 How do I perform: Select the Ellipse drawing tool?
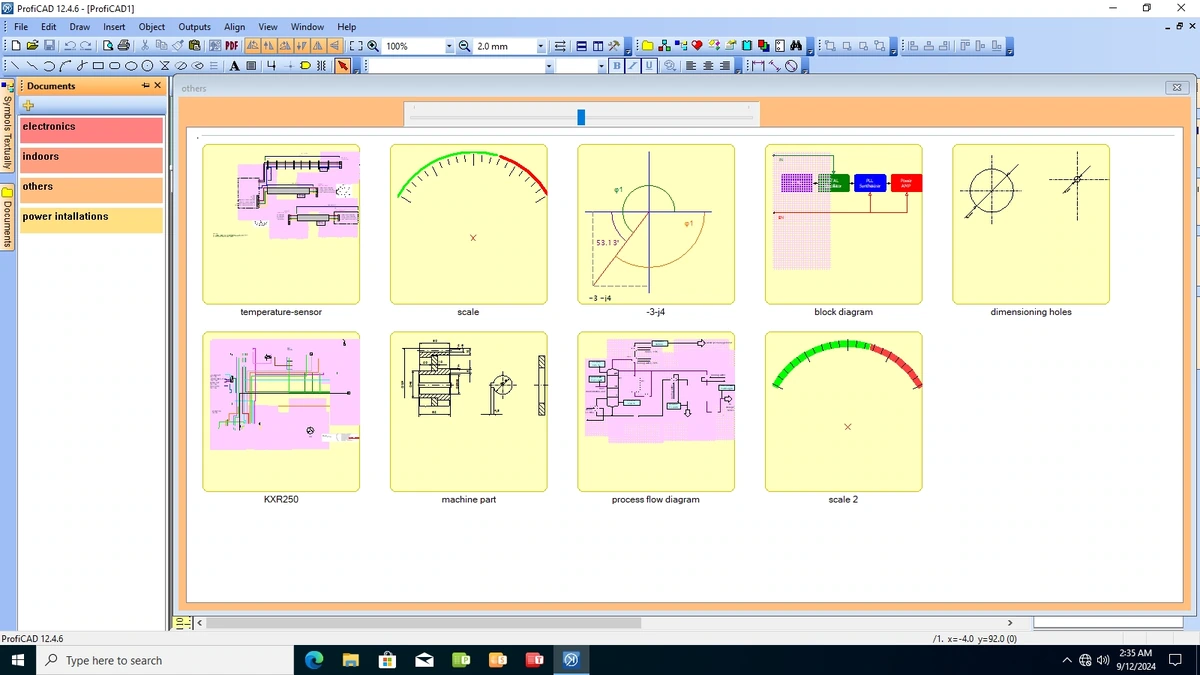[131, 66]
